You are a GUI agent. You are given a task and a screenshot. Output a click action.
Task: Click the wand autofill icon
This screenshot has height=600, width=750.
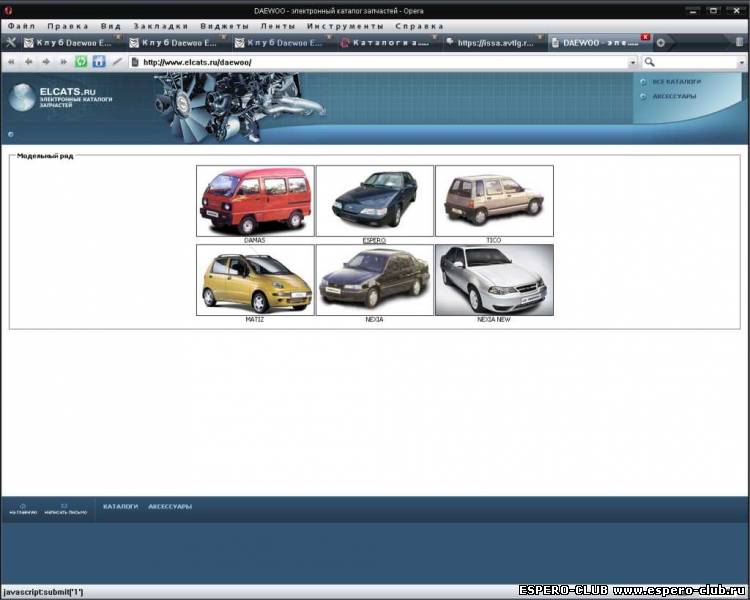click(117, 62)
